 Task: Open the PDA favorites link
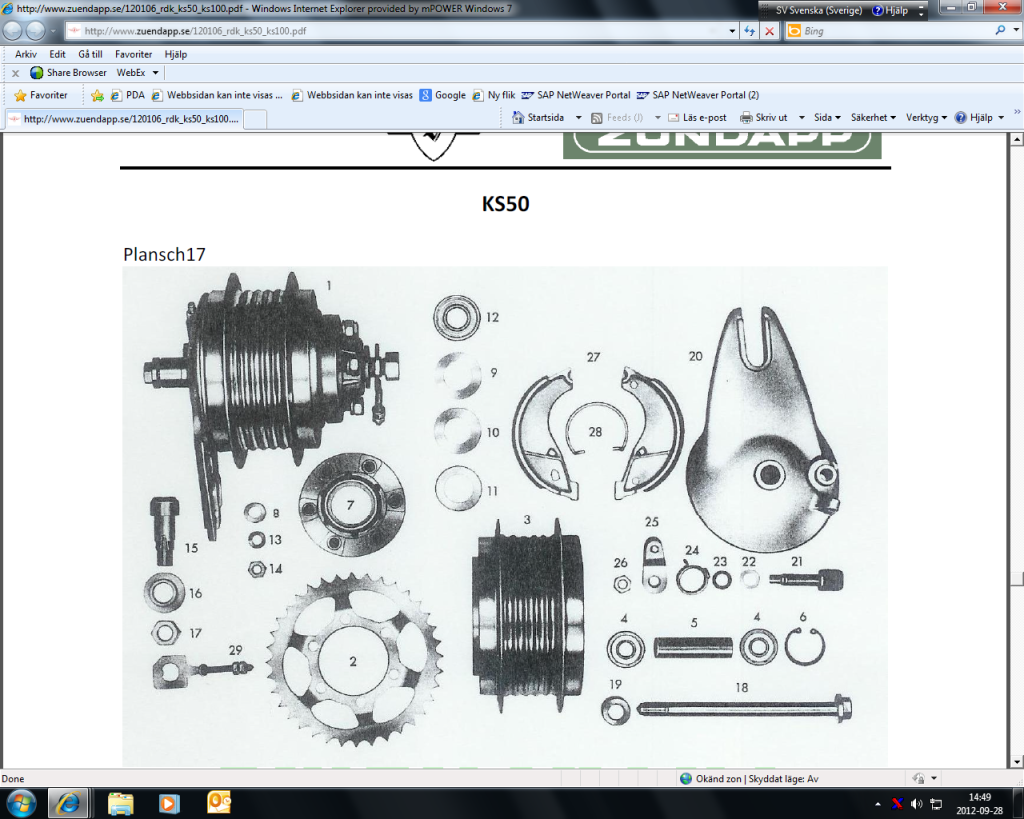128,95
